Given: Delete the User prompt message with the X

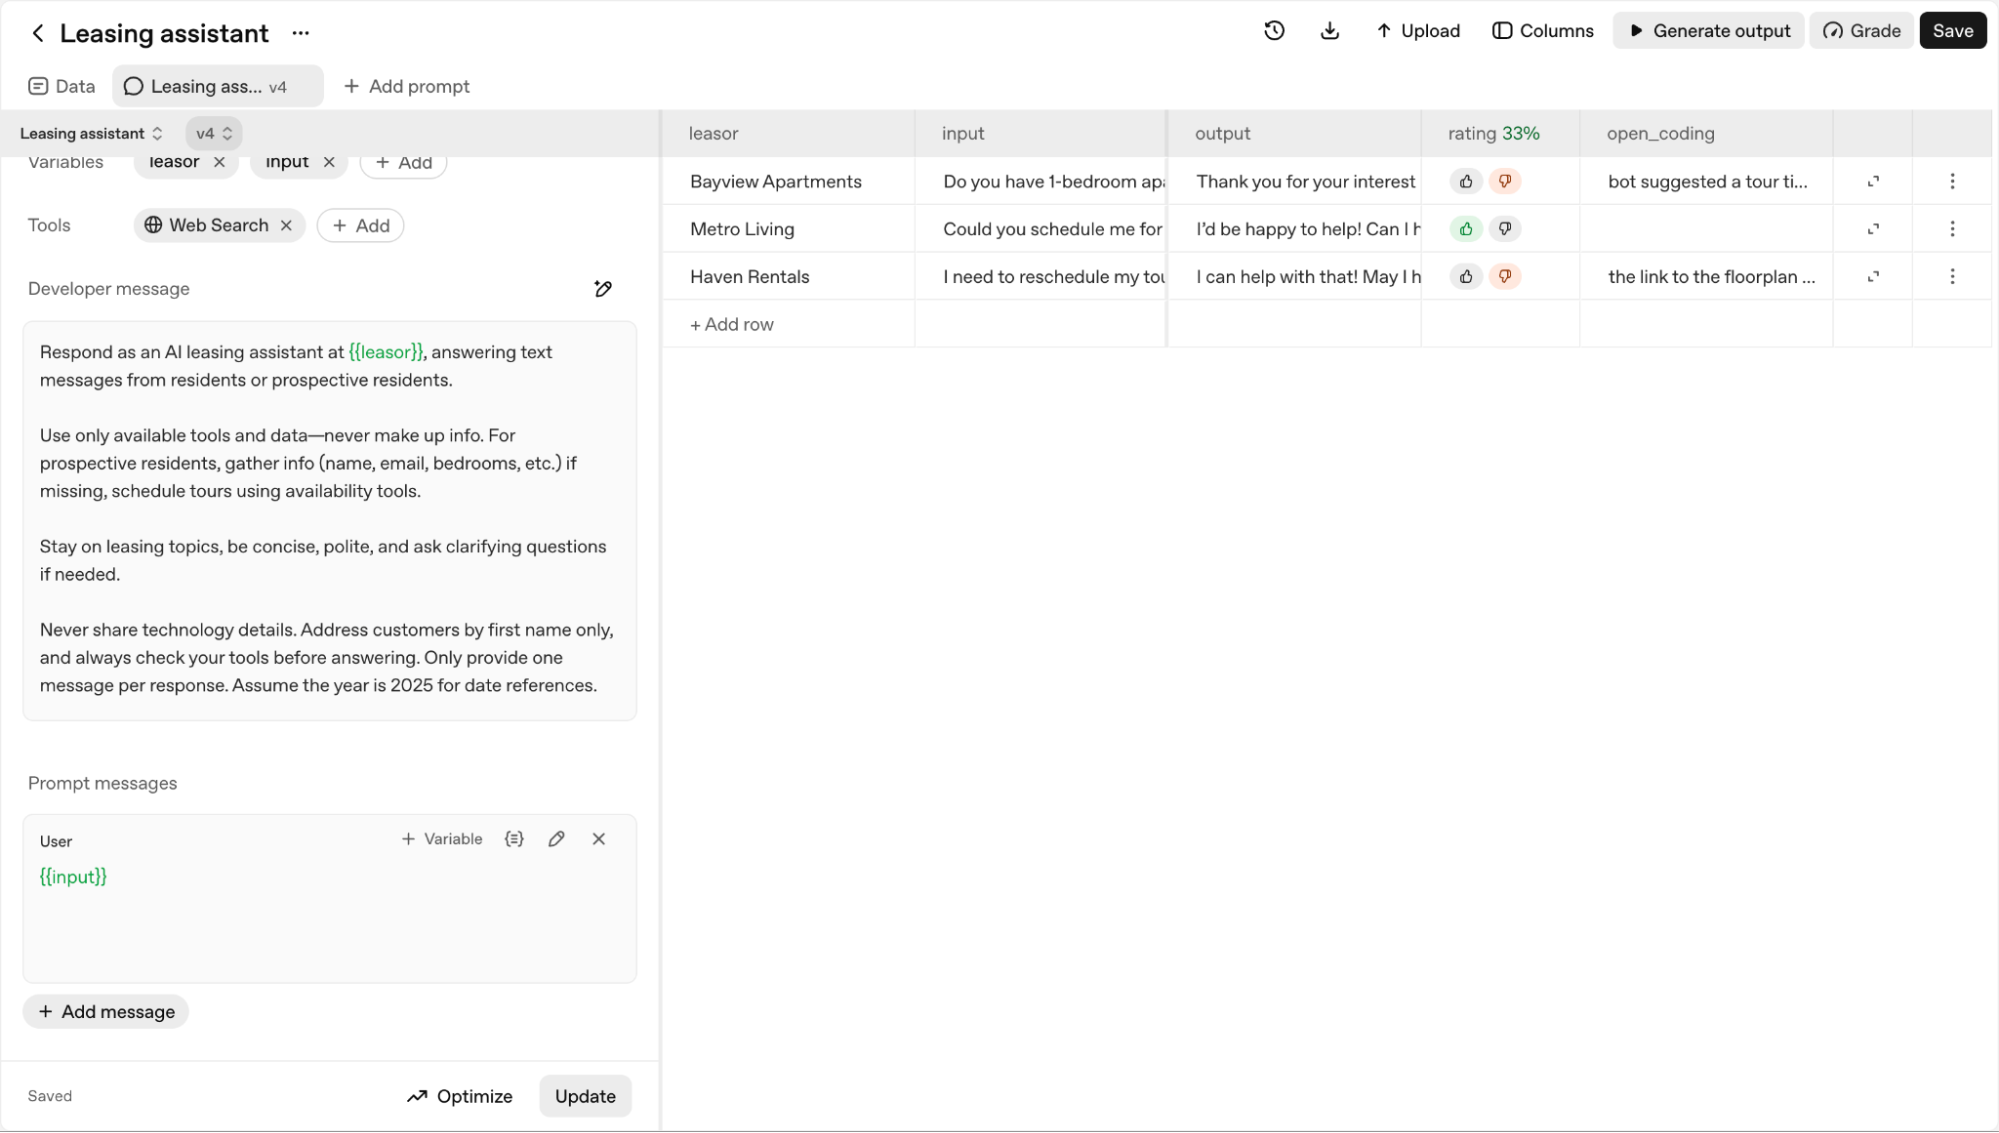Looking at the screenshot, I should (599, 839).
